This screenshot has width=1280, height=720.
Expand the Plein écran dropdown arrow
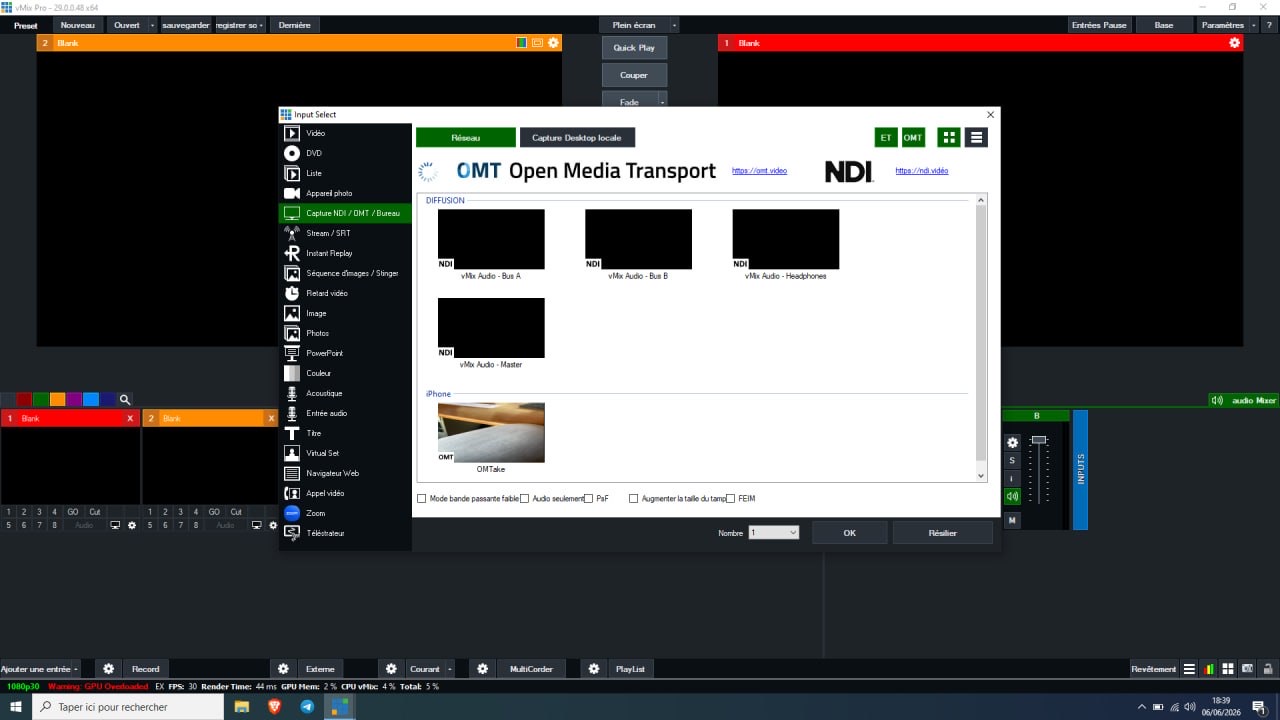tap(674, 25)
